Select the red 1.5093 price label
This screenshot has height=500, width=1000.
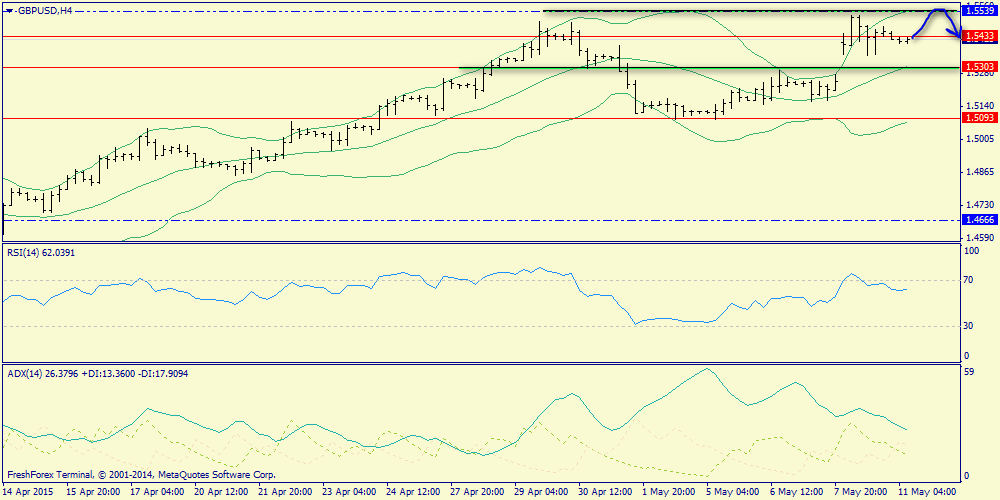978,117
